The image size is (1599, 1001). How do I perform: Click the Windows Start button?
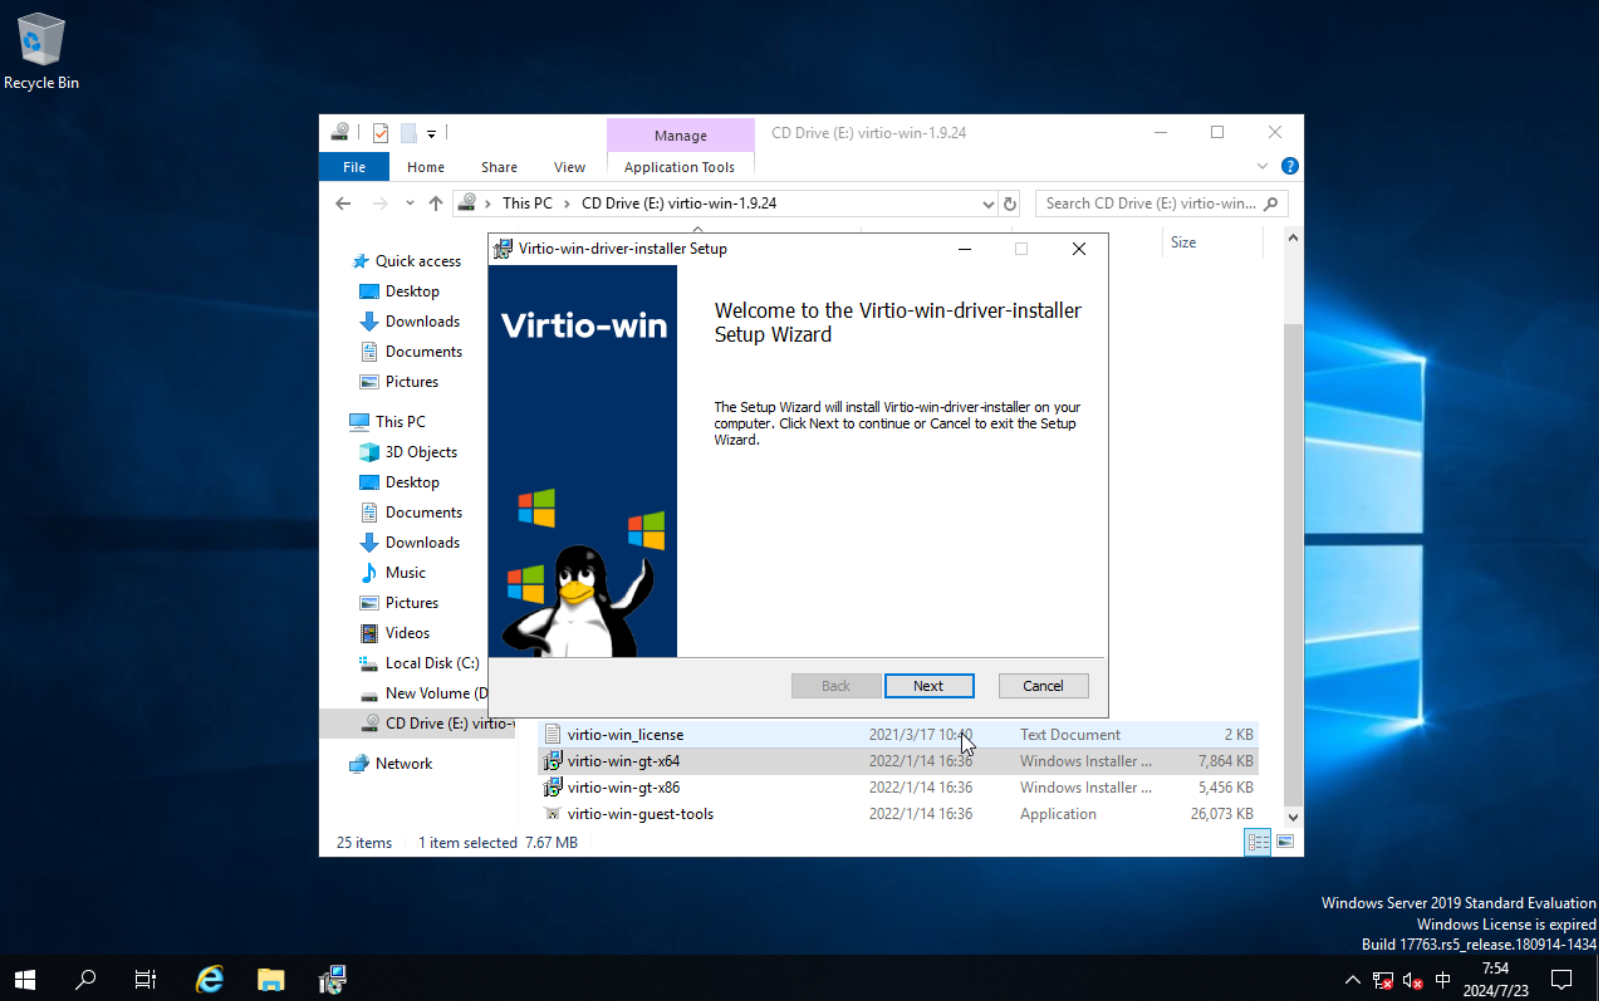(26, 979)
